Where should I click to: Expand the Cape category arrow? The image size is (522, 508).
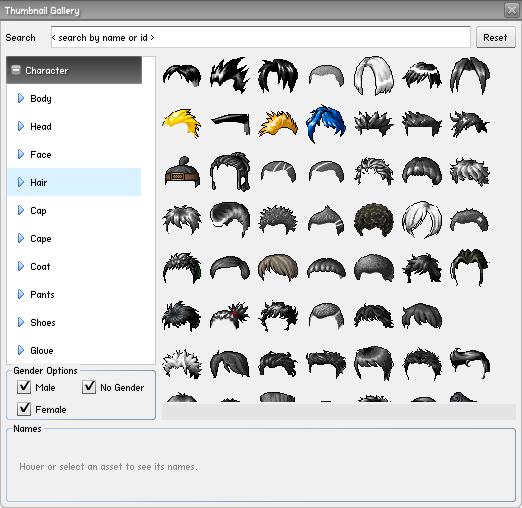(21, 238)
